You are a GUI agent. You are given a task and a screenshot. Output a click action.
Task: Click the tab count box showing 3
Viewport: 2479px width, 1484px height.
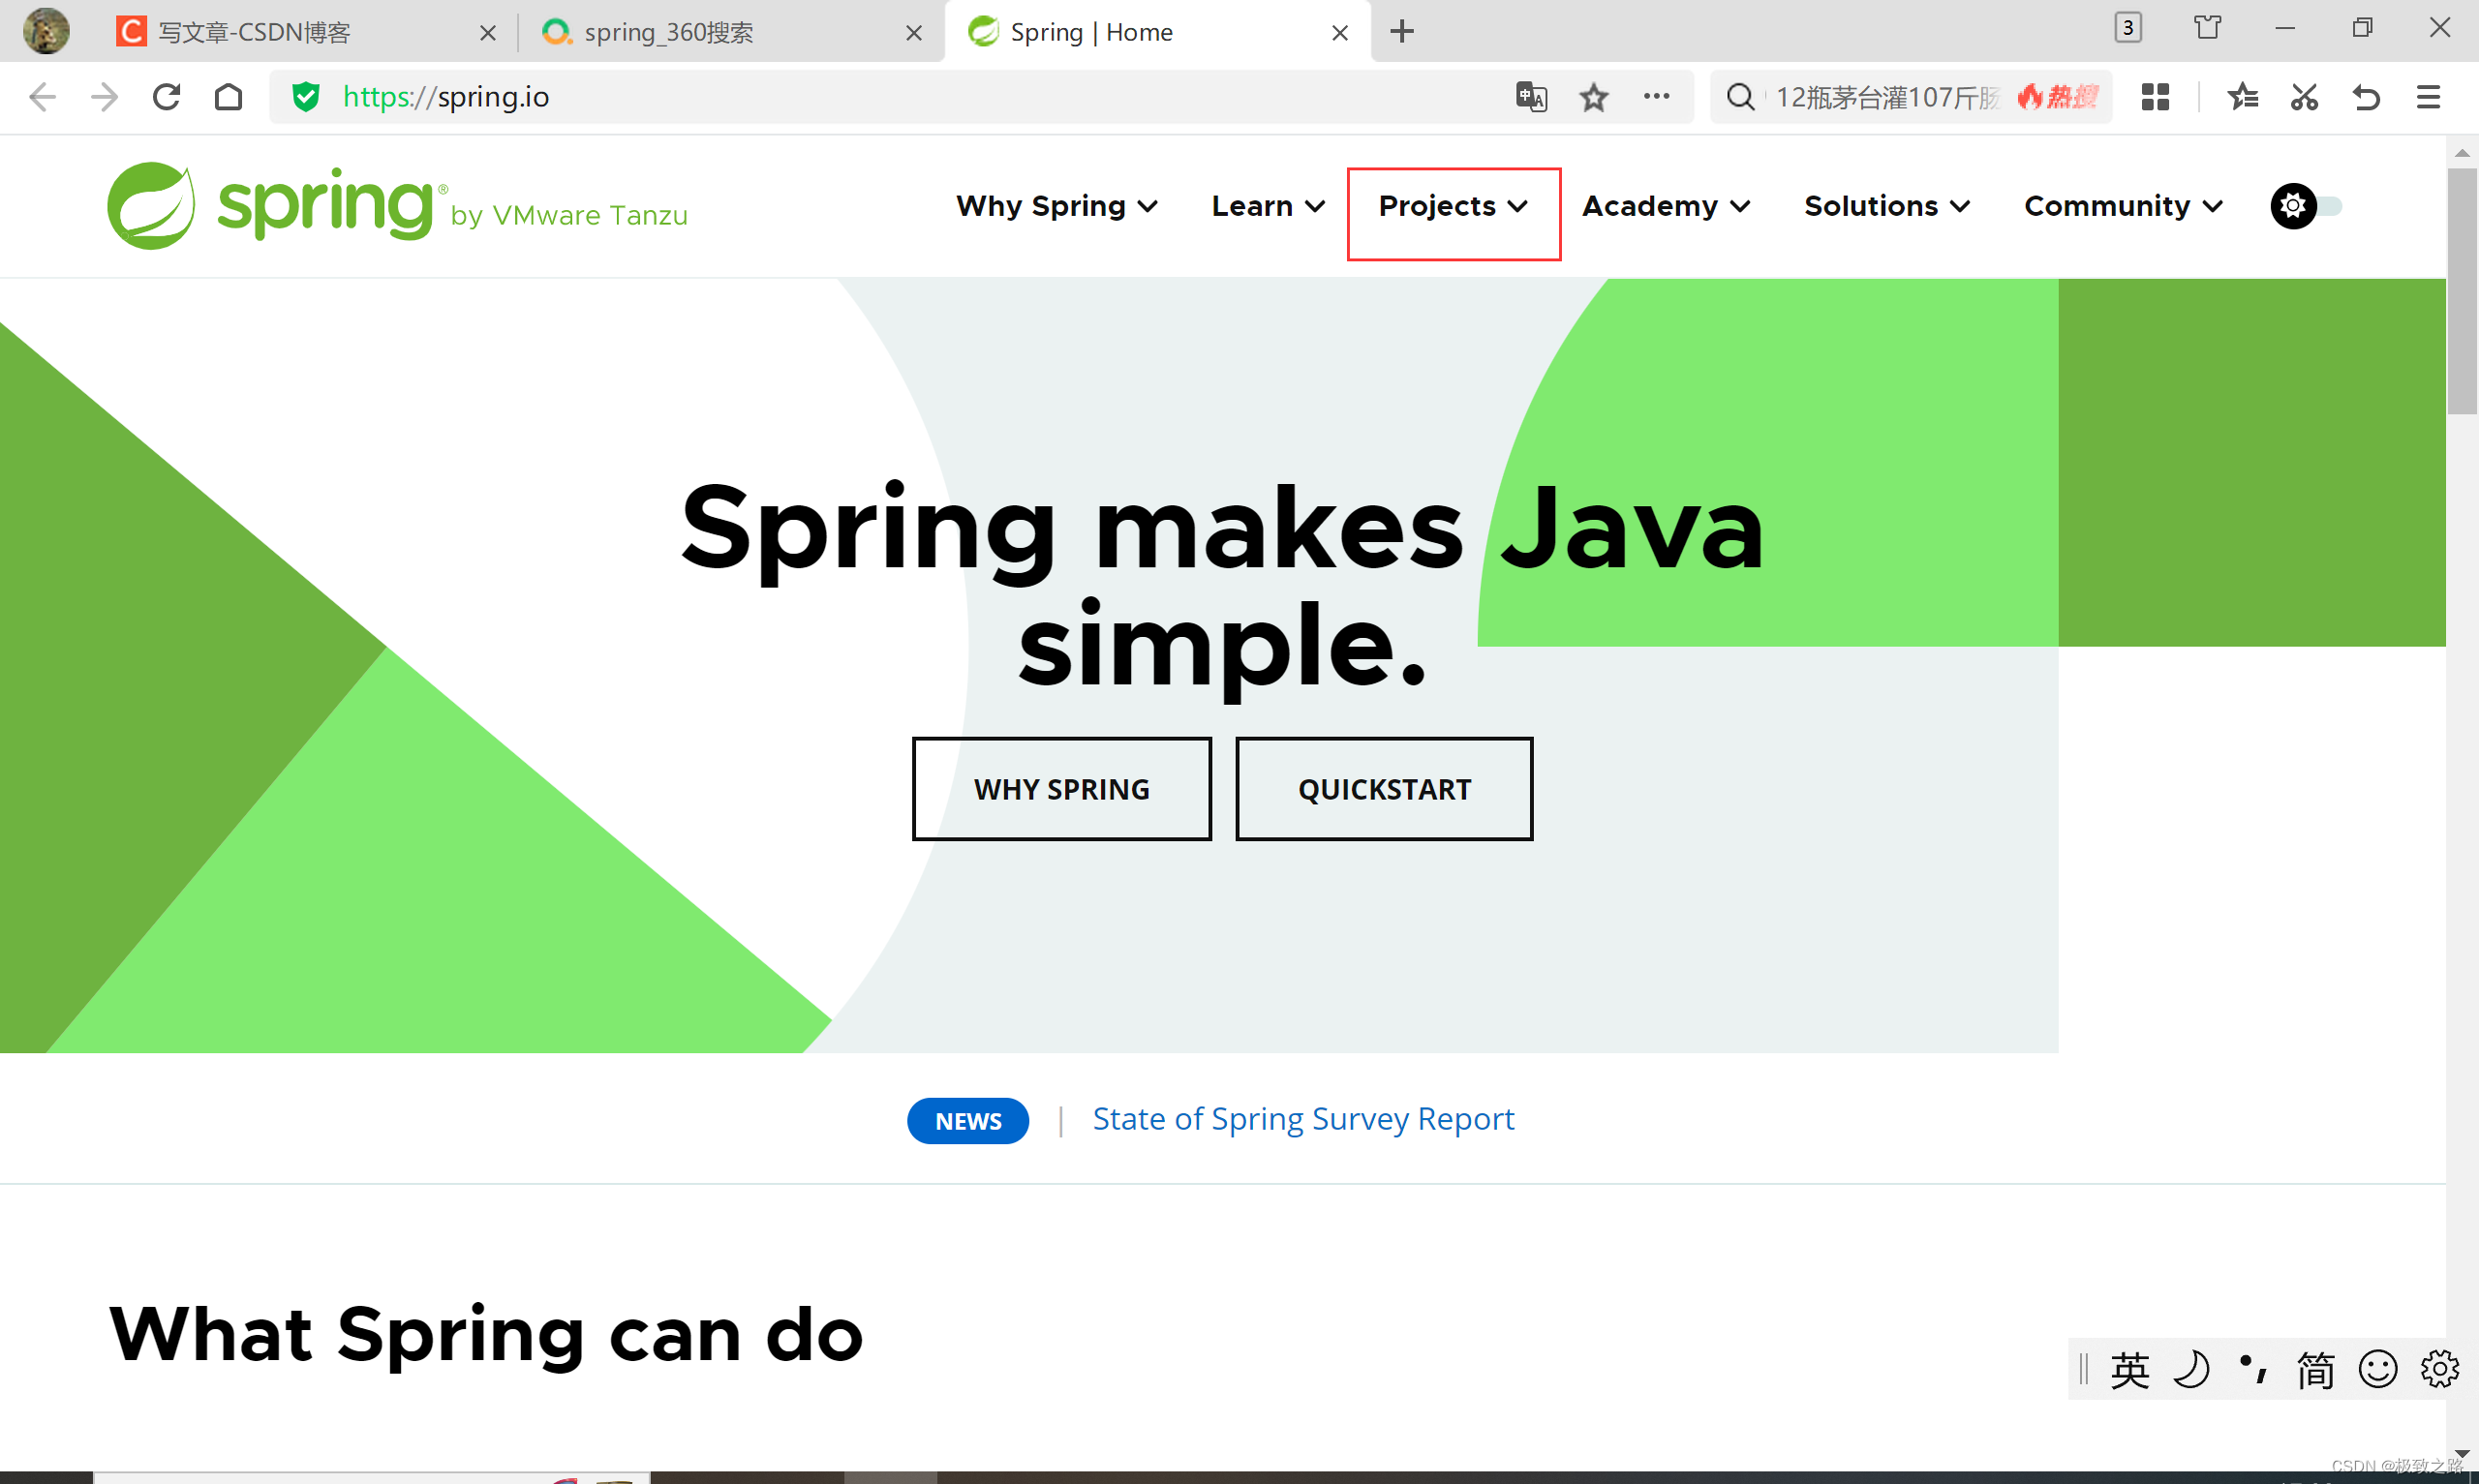(2128, 27)
